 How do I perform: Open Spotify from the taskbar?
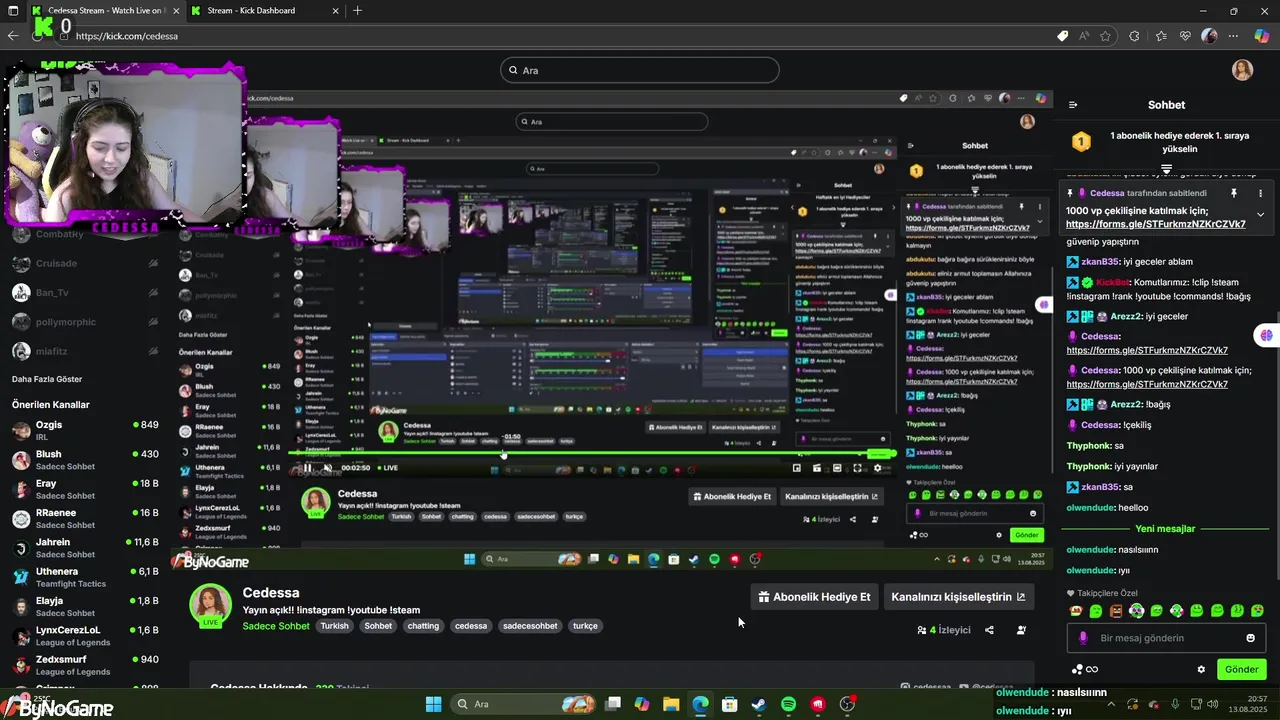(x=788, y=704)
